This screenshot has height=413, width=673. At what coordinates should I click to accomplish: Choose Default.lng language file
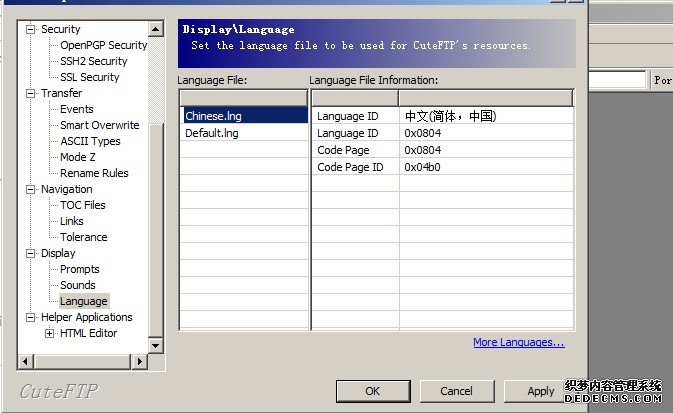[x=212, y=133]
